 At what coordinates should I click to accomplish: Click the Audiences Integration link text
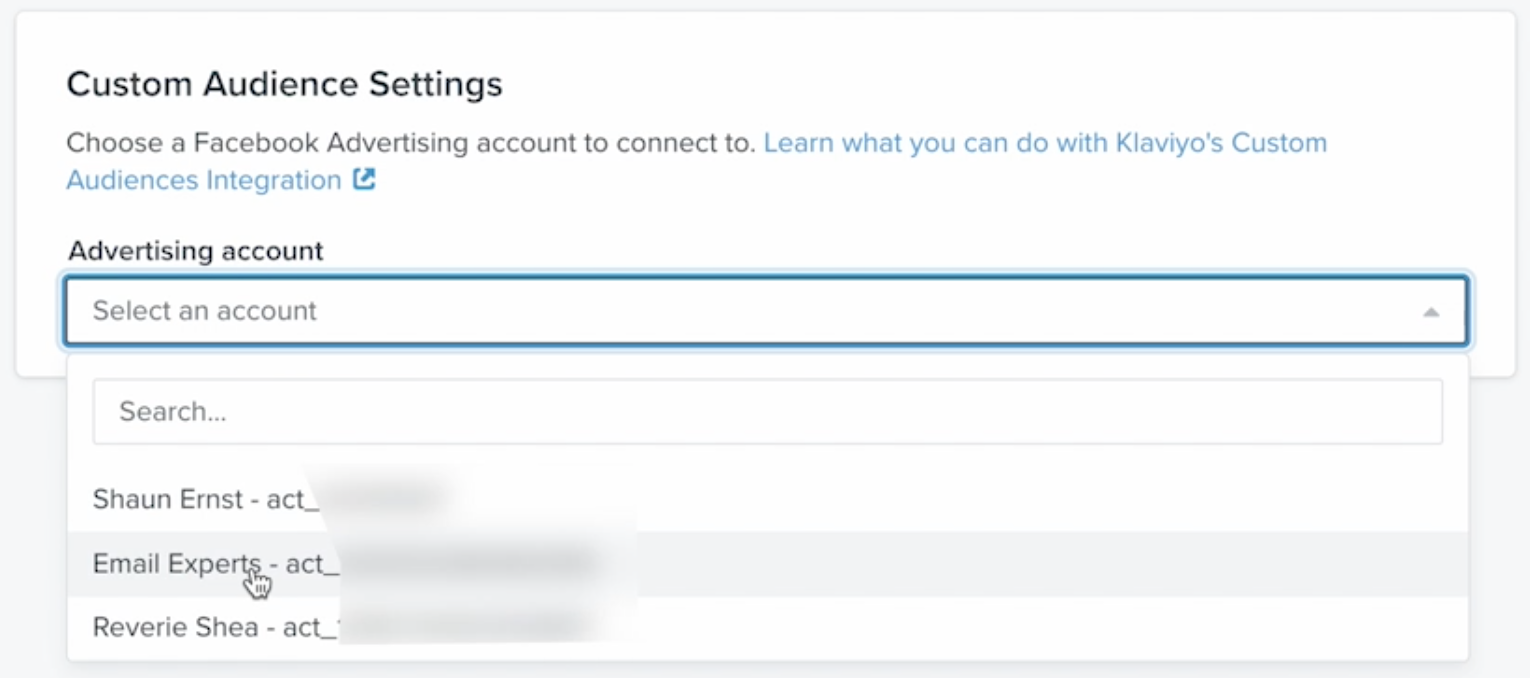[x=204, y=181]
